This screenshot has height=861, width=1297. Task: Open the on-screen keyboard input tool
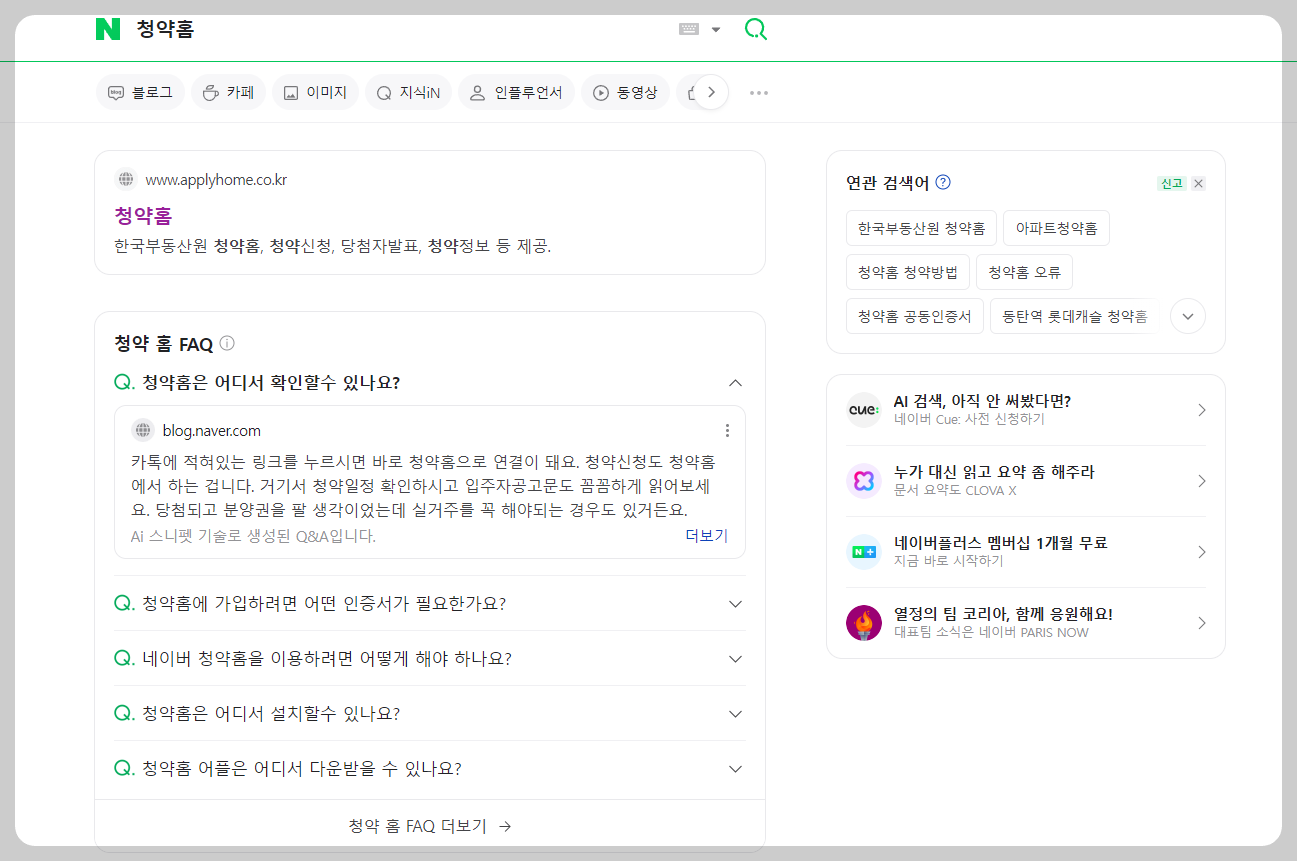688,29
